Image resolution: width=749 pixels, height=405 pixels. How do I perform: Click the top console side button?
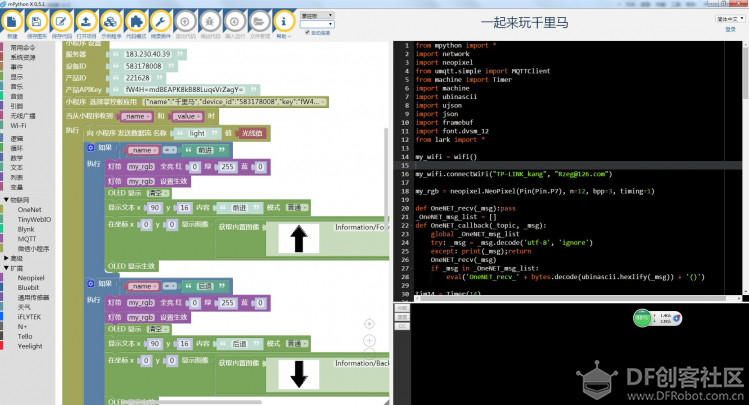pyautogui.click(x=402, y=309)
